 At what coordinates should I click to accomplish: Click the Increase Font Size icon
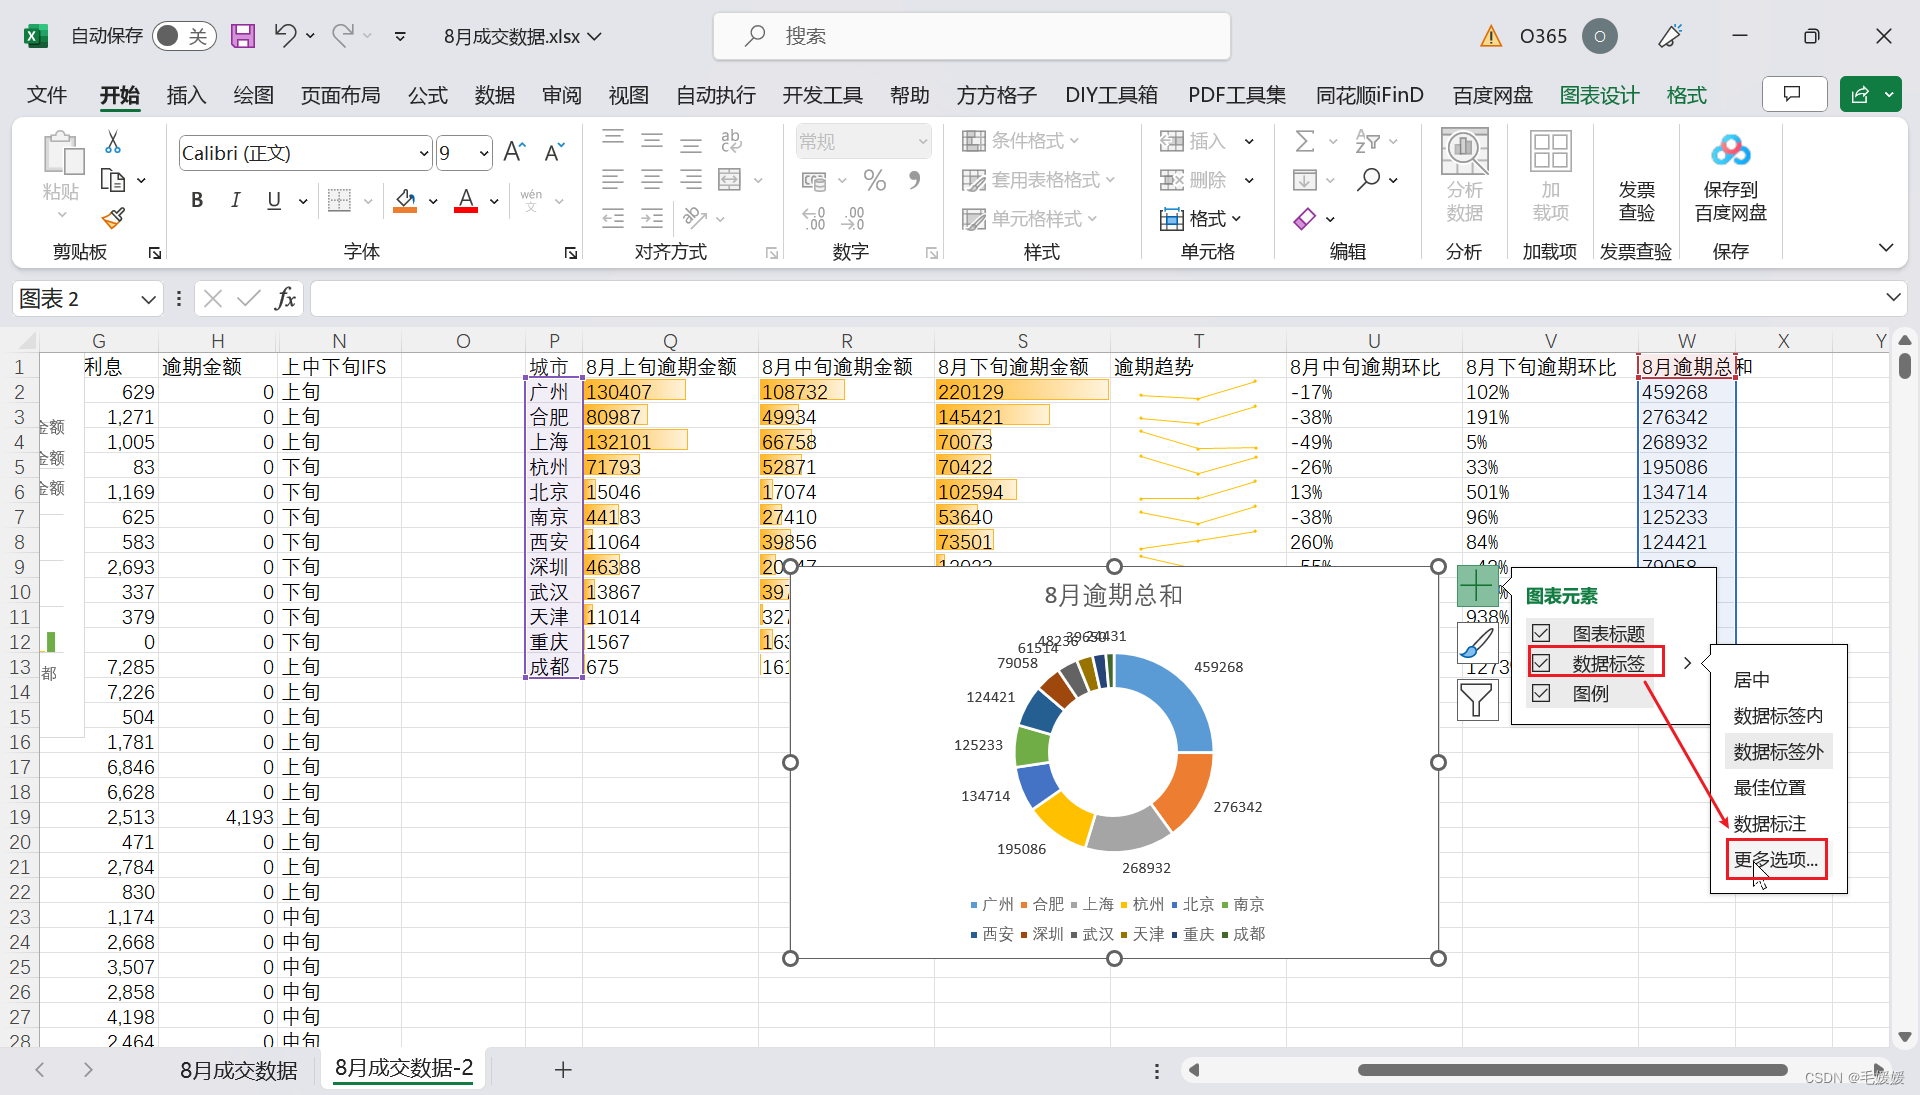pyautogui.click(x=514, y=152)
